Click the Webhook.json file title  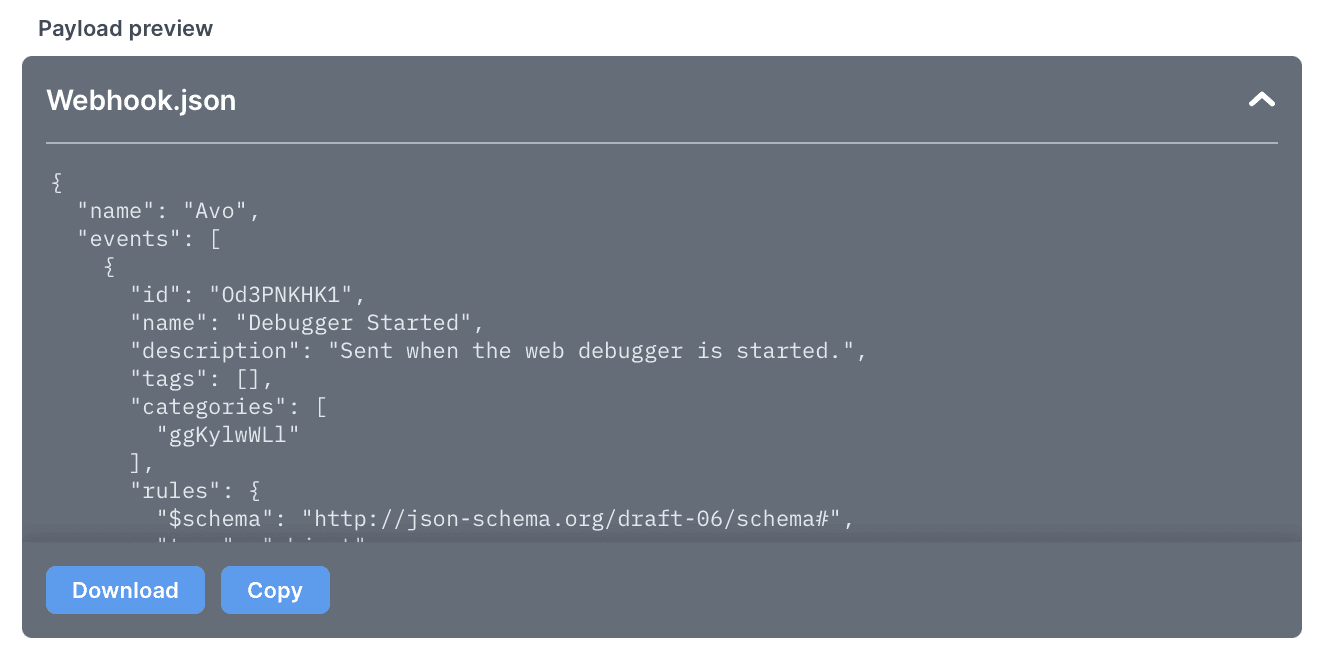tap(141, 101)
